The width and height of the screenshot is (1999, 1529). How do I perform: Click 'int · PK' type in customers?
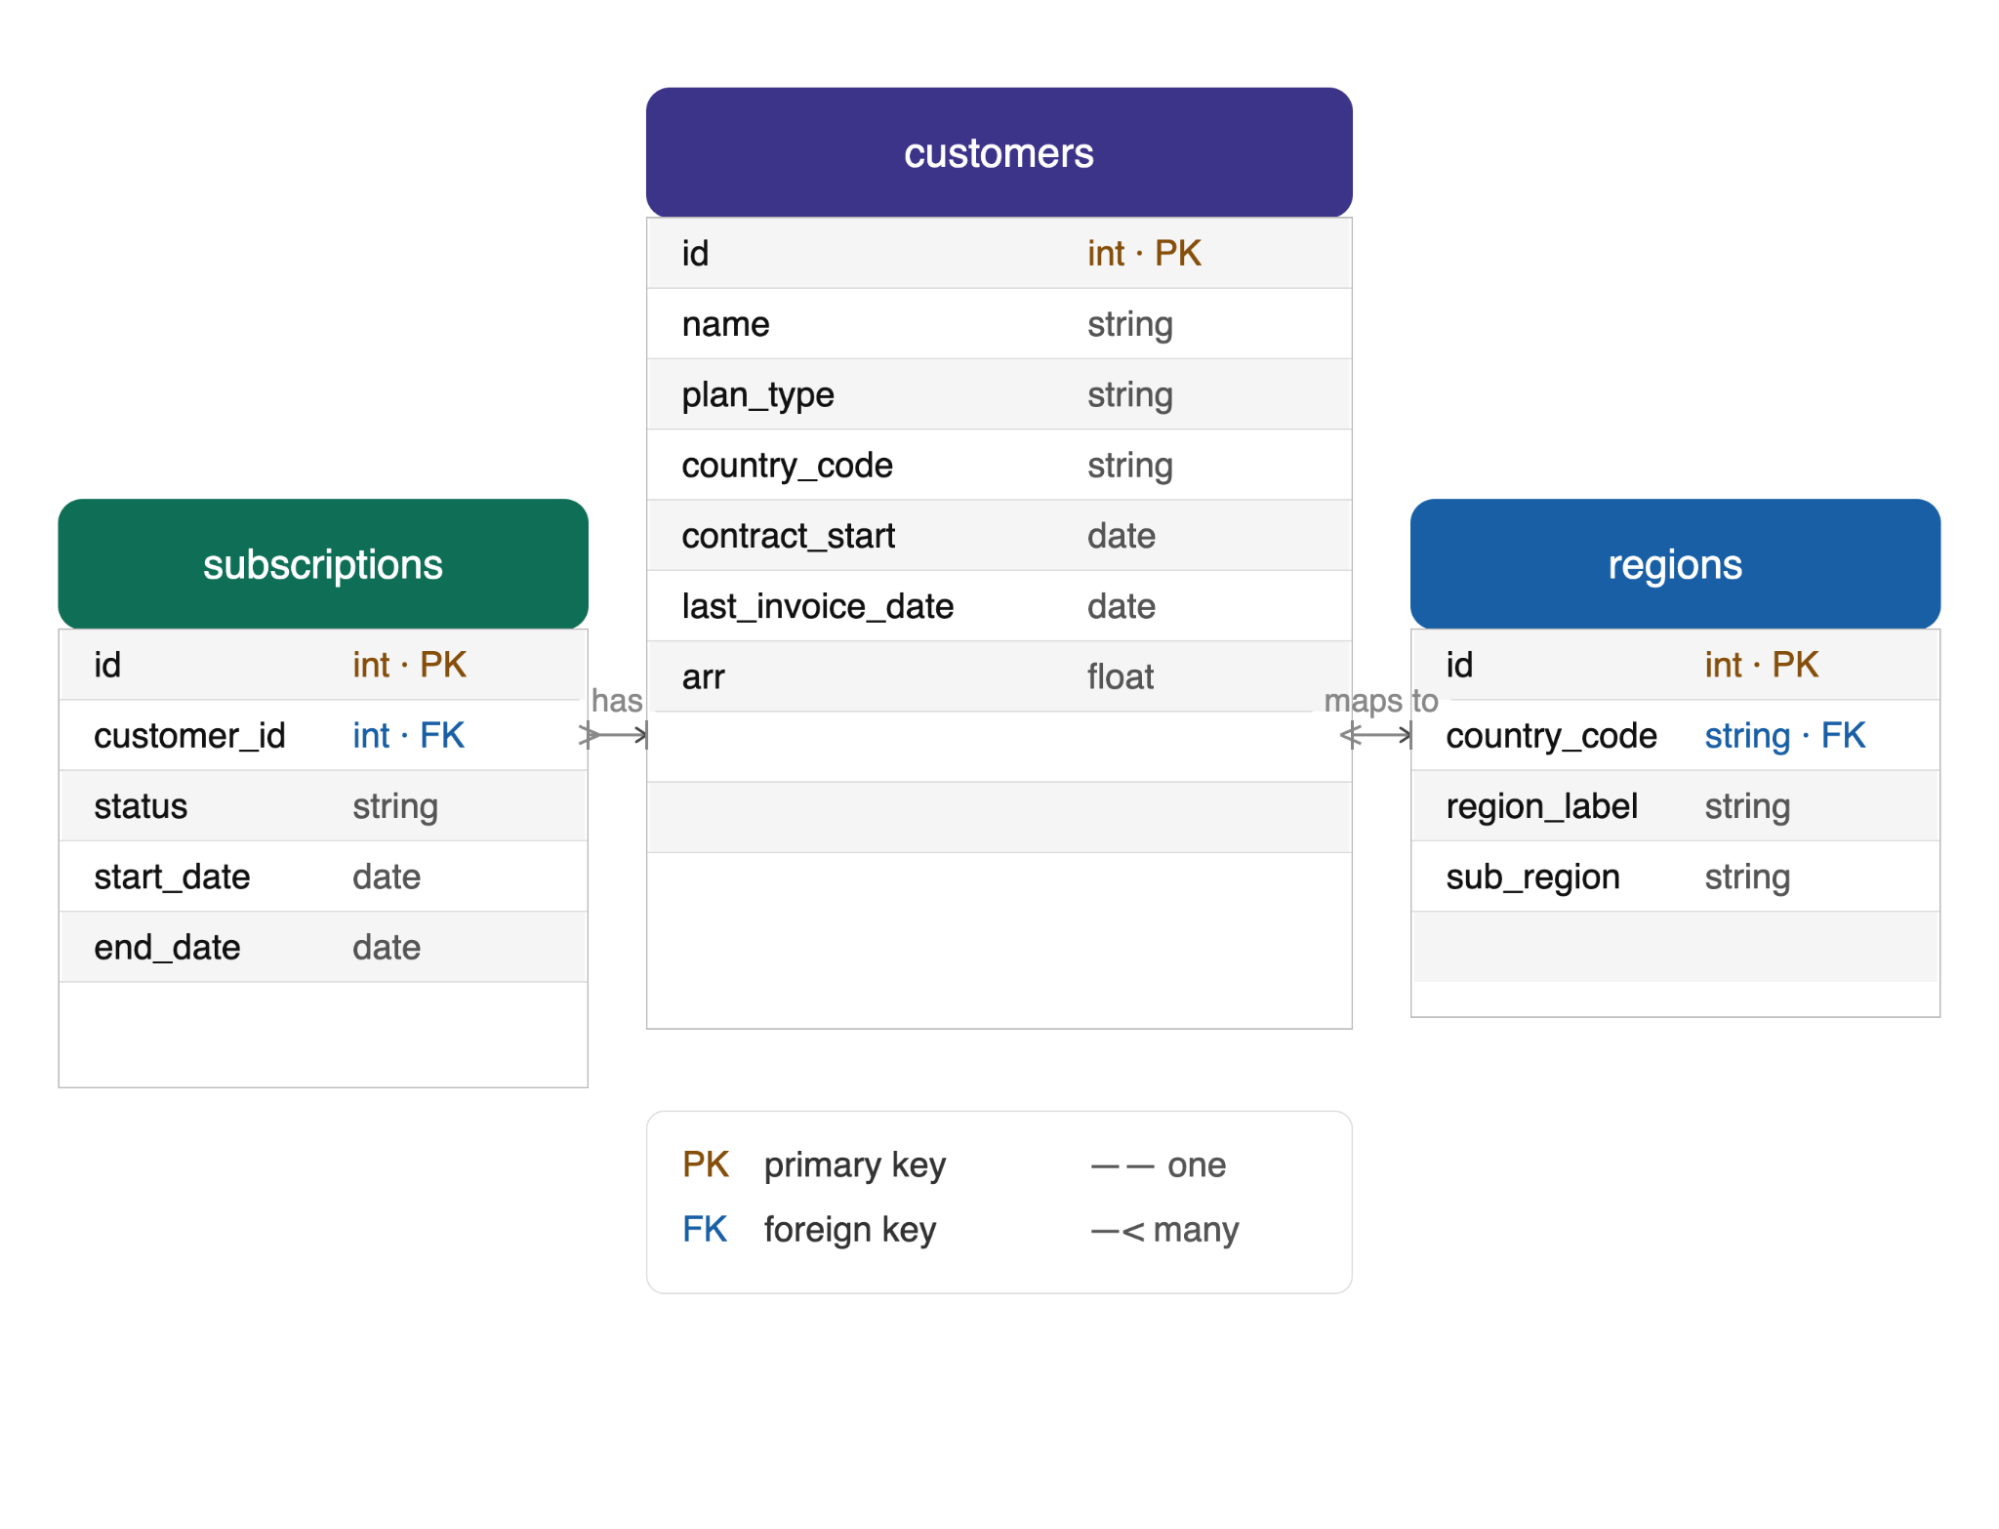[1144, 253]
